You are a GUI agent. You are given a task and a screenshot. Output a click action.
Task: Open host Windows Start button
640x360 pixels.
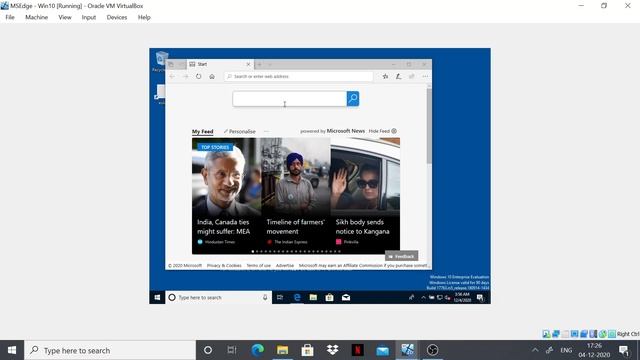(12, 350)
